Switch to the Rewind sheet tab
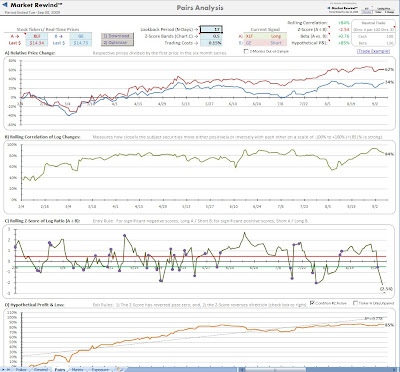Image resolution: width=400 pixels, height=372 pixels. (x=41, y=369)
